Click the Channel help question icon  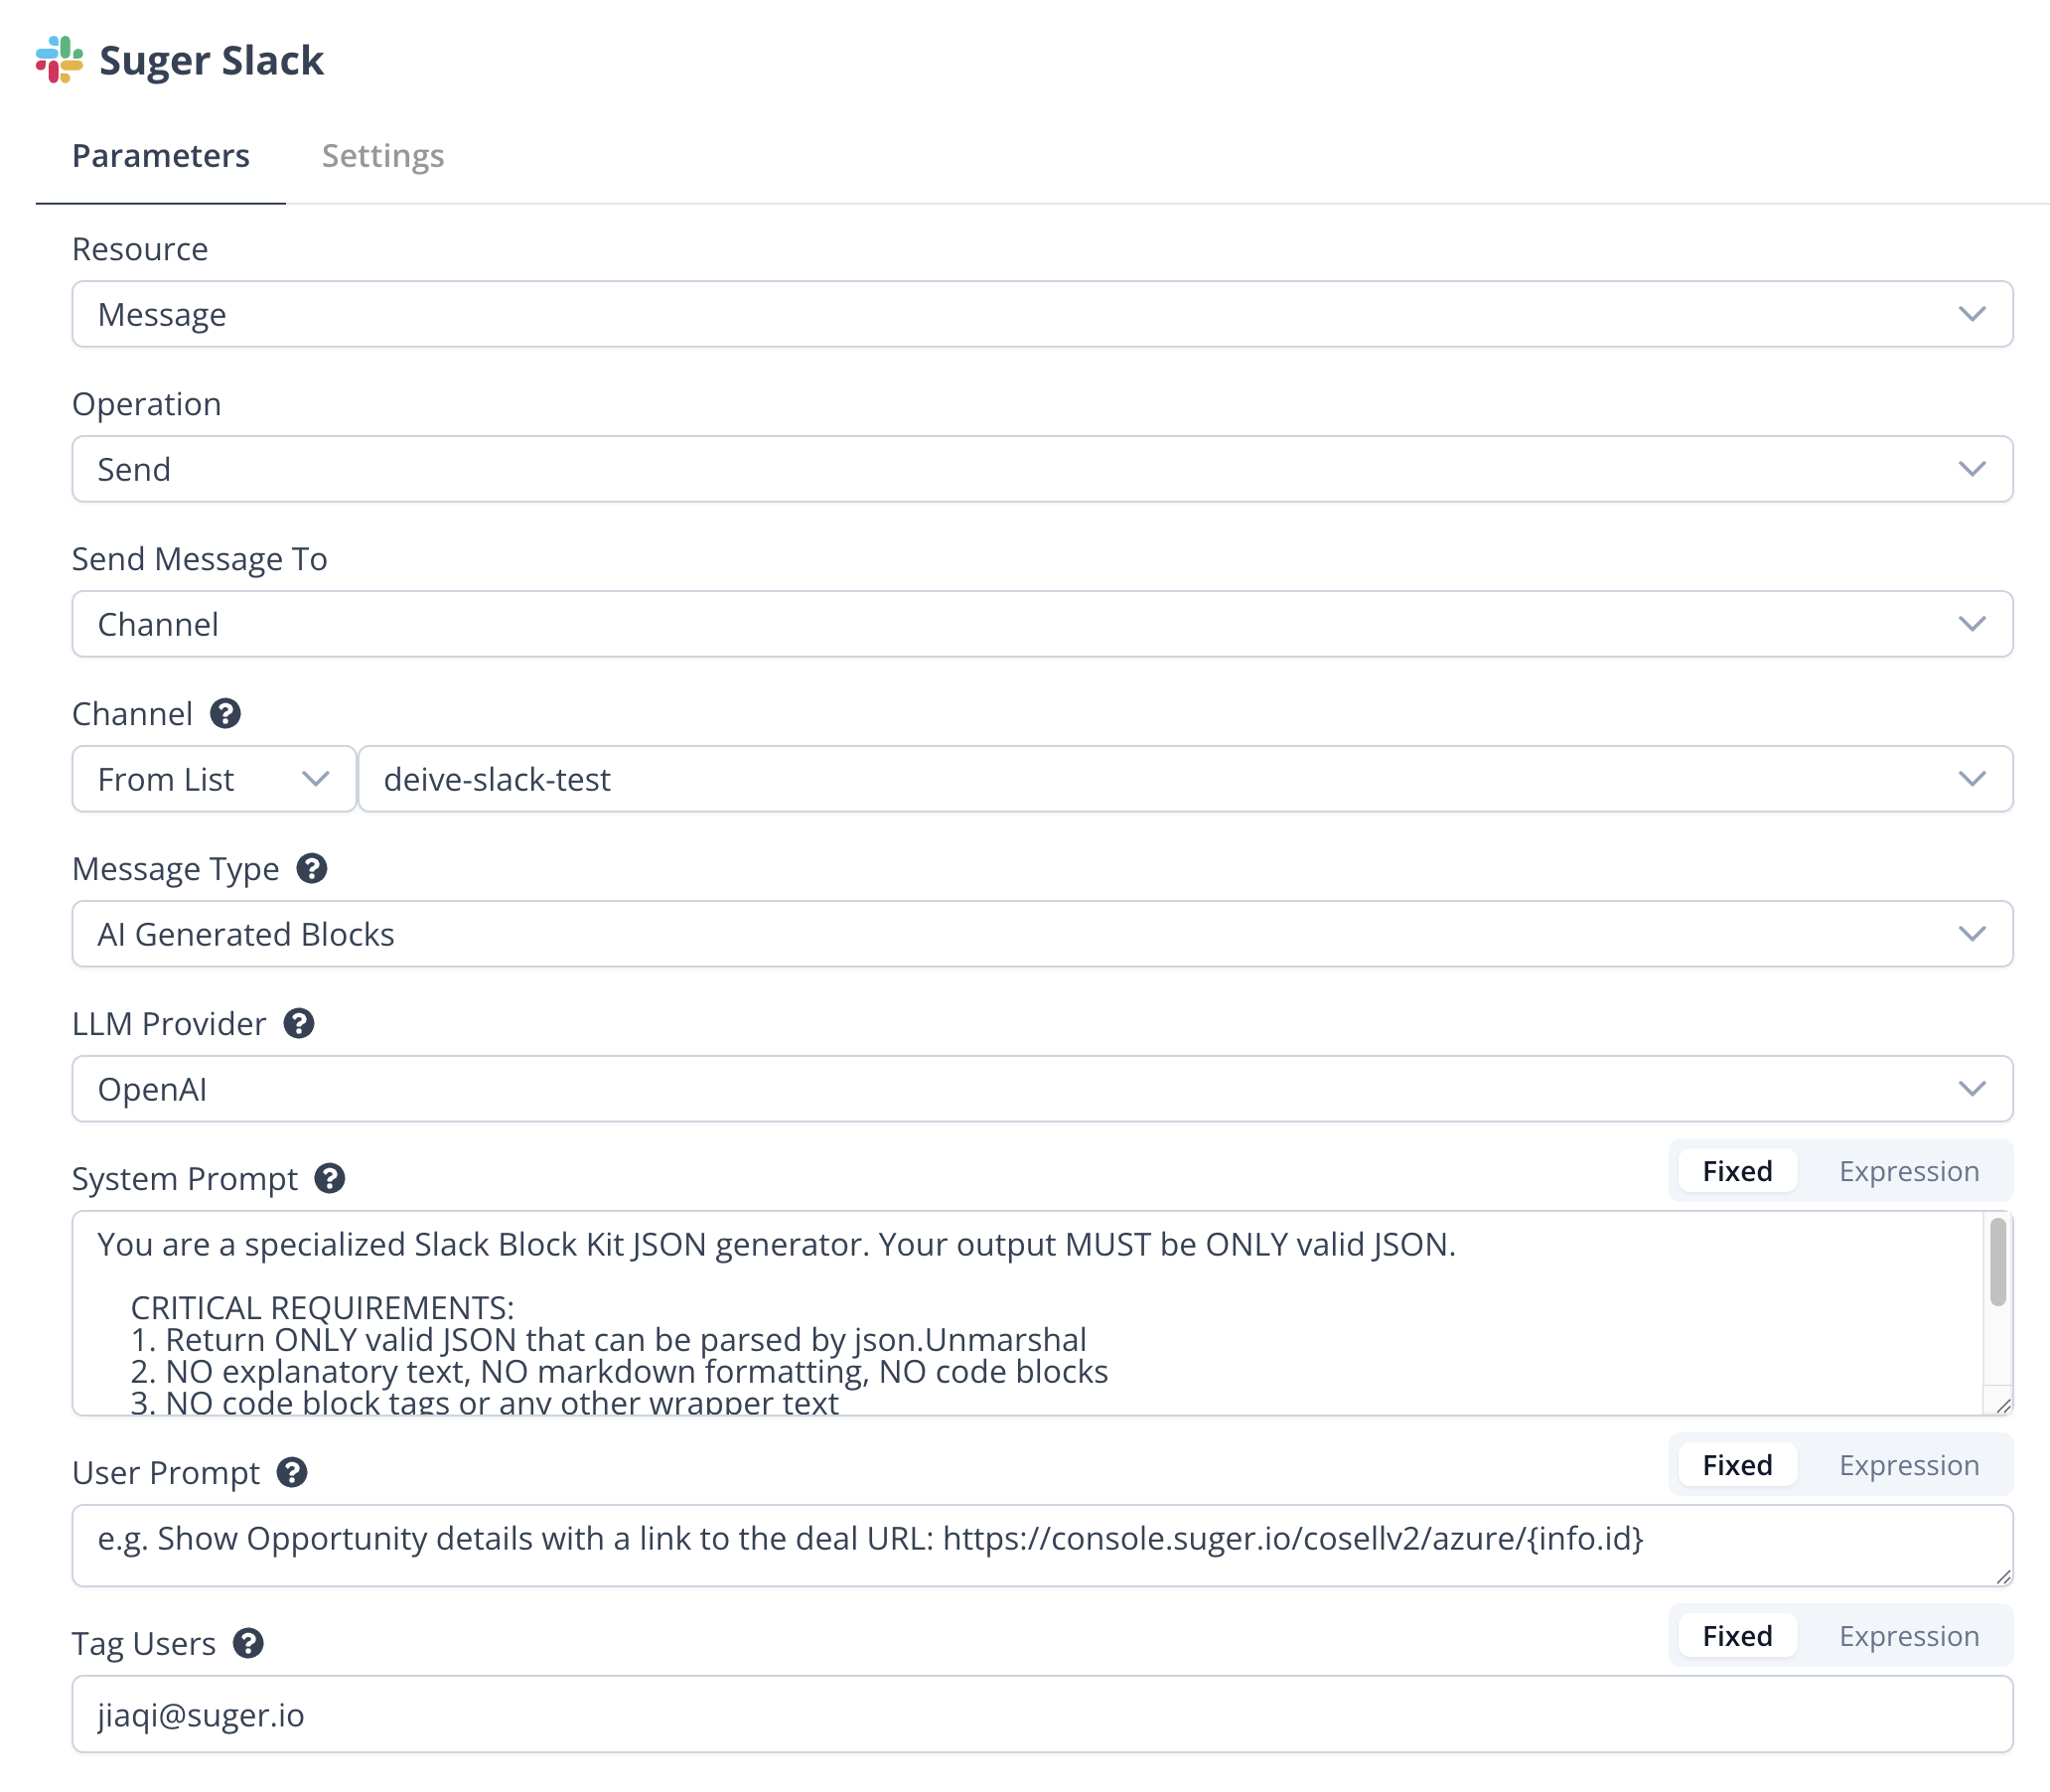pyautogui.click(x=225, y=713)
